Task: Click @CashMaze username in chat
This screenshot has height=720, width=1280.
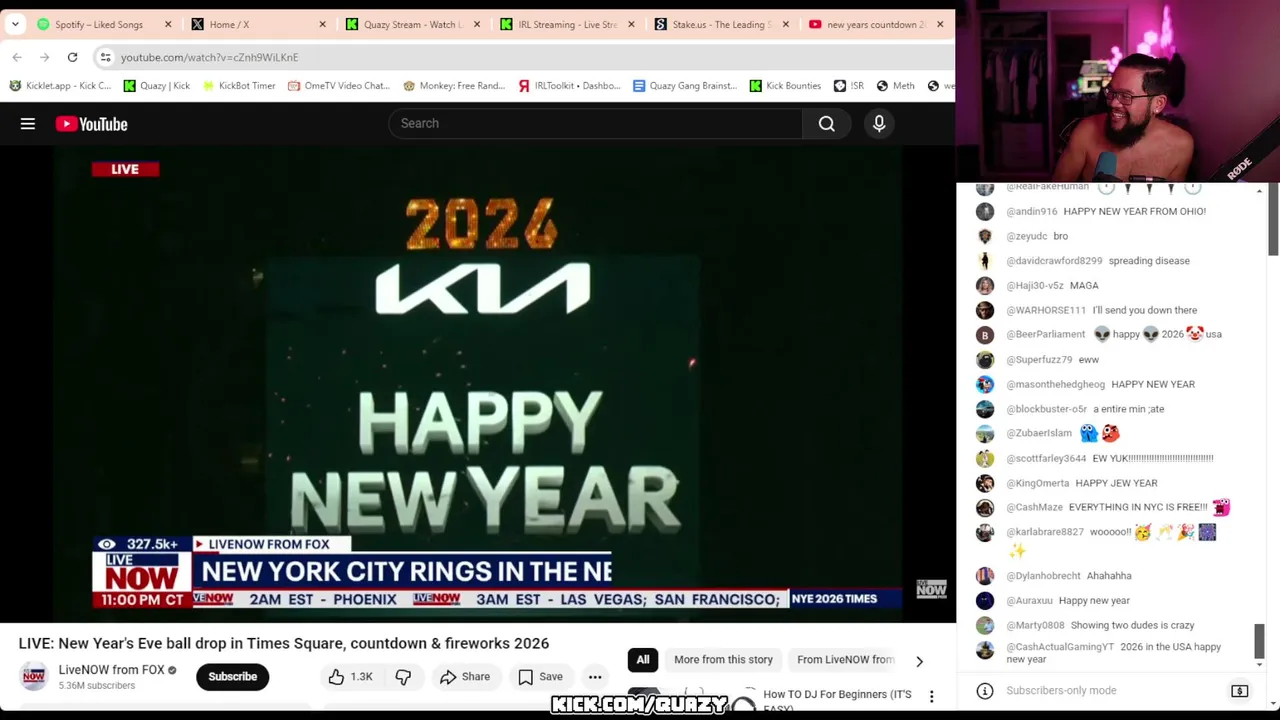Action: (x=1034, y=508)
